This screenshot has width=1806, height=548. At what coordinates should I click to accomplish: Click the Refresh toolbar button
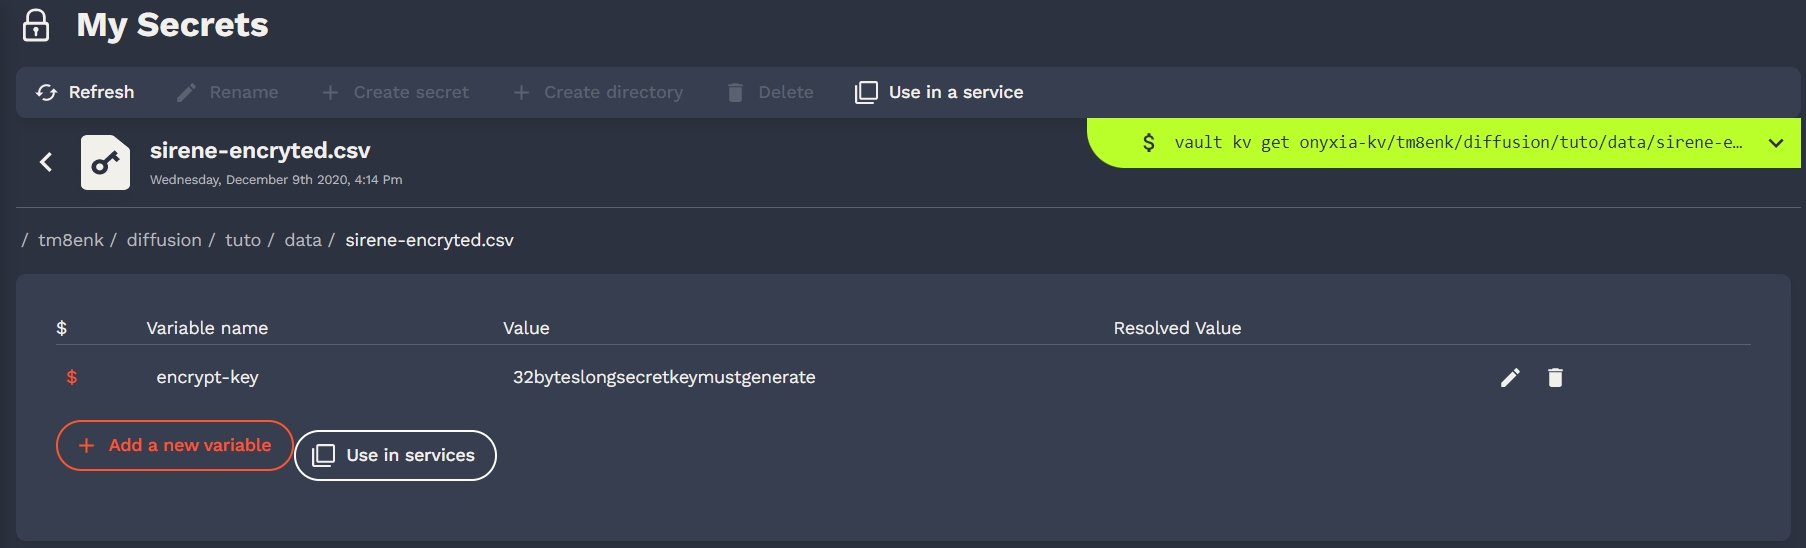(x=85, y=92)
